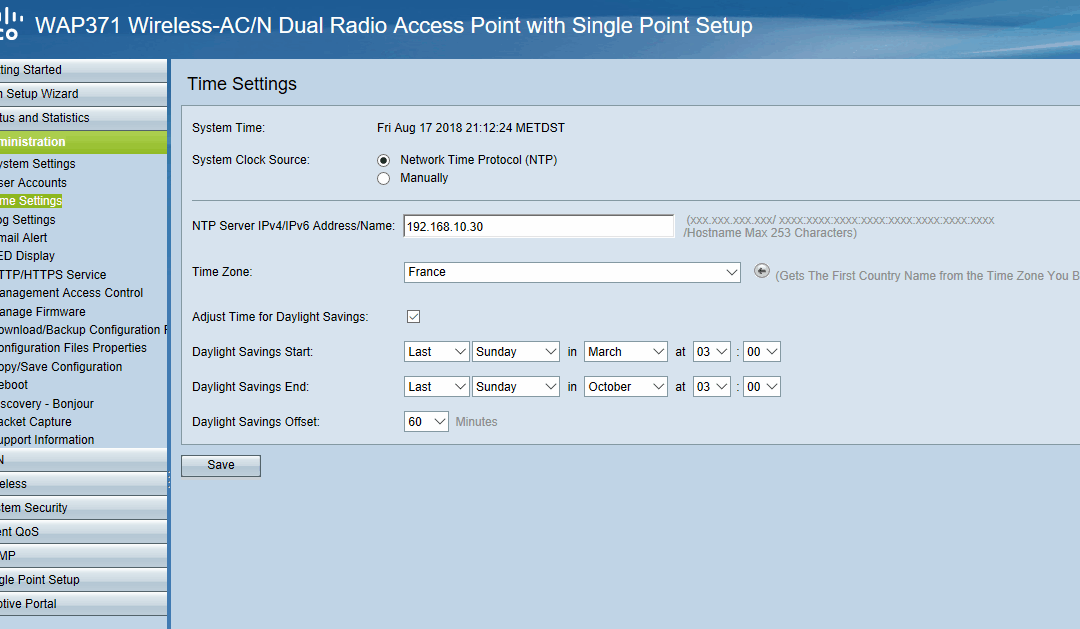Screen dimensions: 1080x629
Task: Open Log Settings page
Action: (x=28, y=220)
